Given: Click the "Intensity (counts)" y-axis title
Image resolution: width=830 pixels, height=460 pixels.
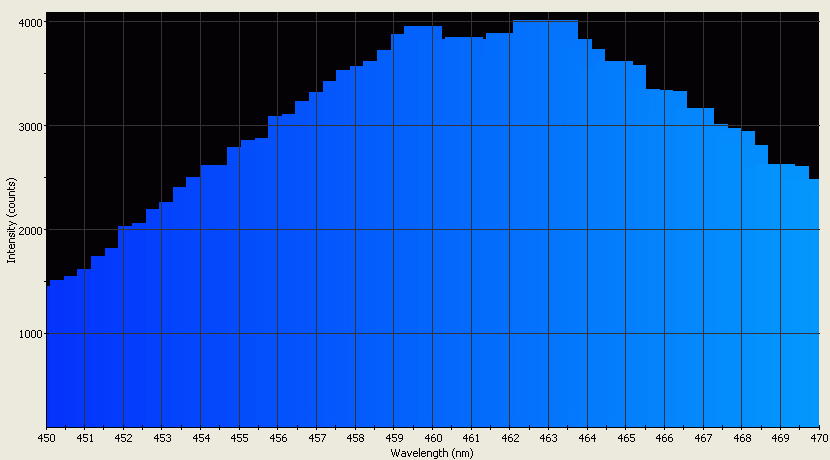Looking at the screenshot, I should point(11,222).
